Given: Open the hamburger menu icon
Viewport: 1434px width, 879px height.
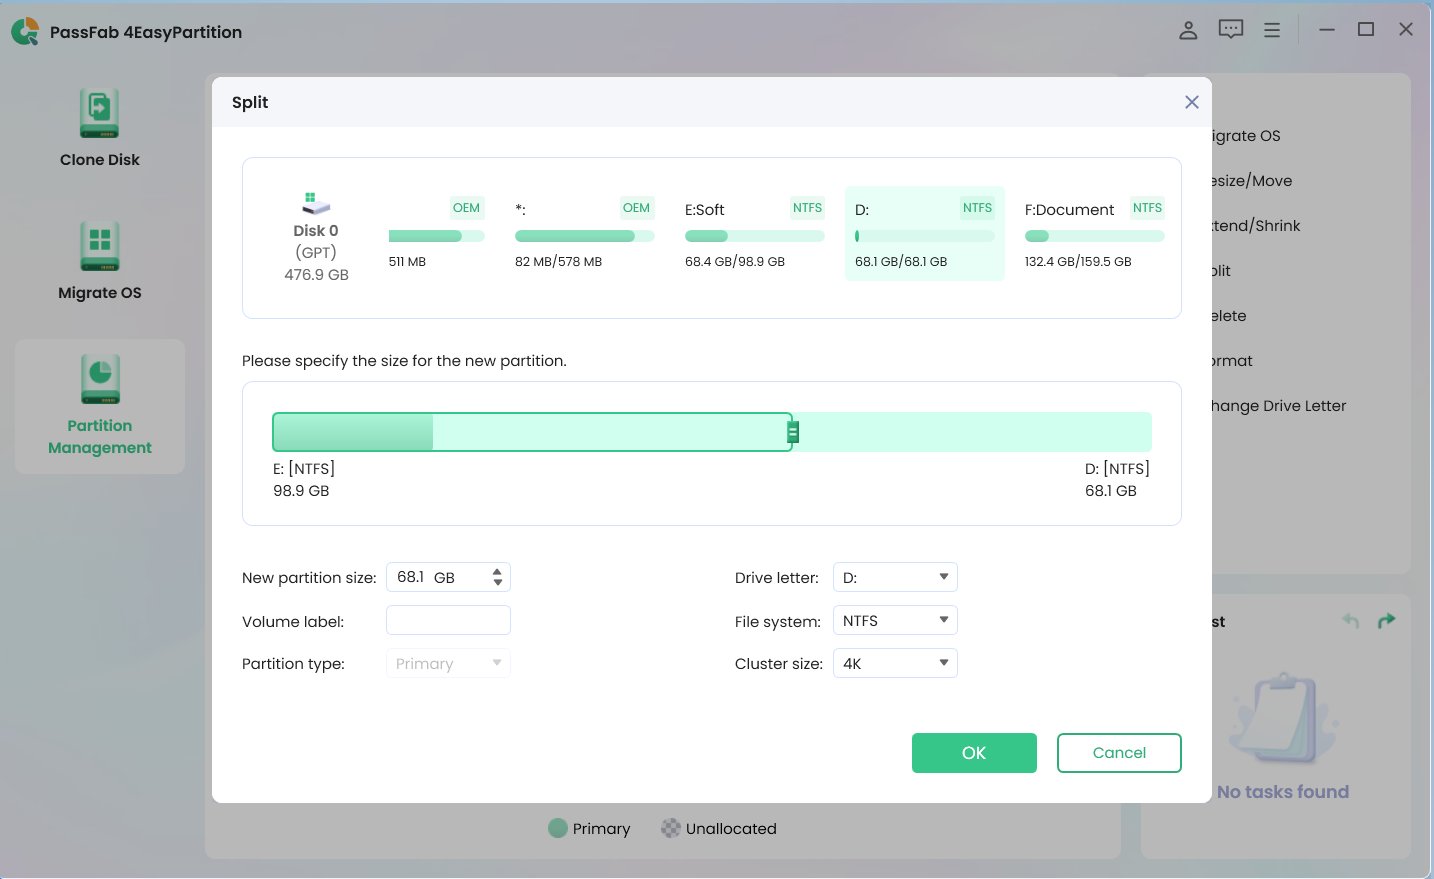Looking at the screenshot, I should [x=1272, y=30].
